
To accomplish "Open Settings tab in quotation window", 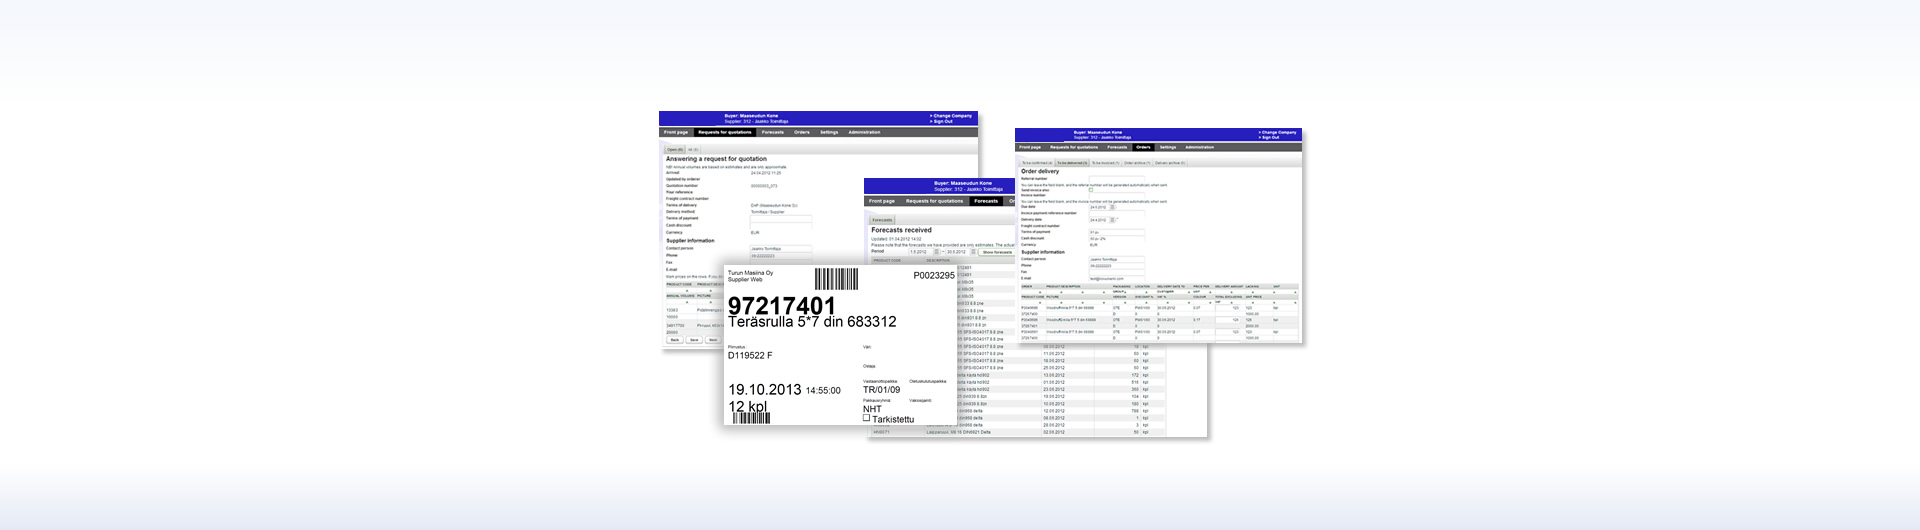I will pyautogui.click(x=829, y=132).
